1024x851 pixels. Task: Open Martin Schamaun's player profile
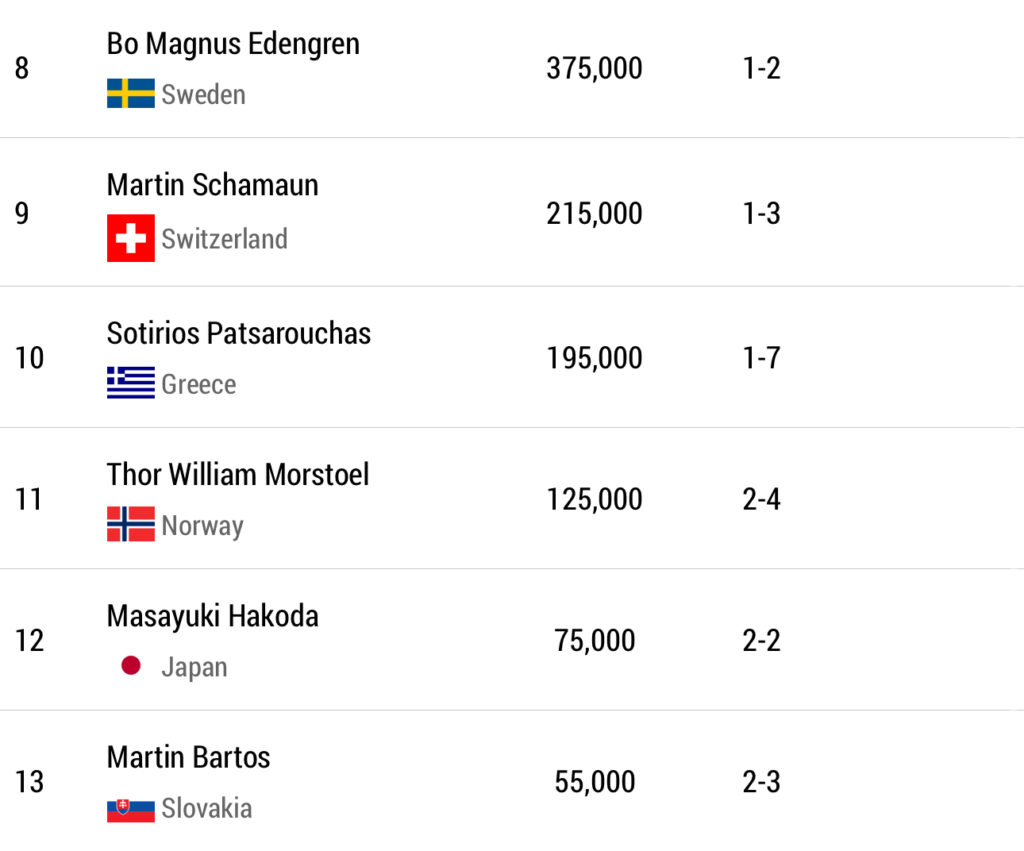click(x=212, y=185)
